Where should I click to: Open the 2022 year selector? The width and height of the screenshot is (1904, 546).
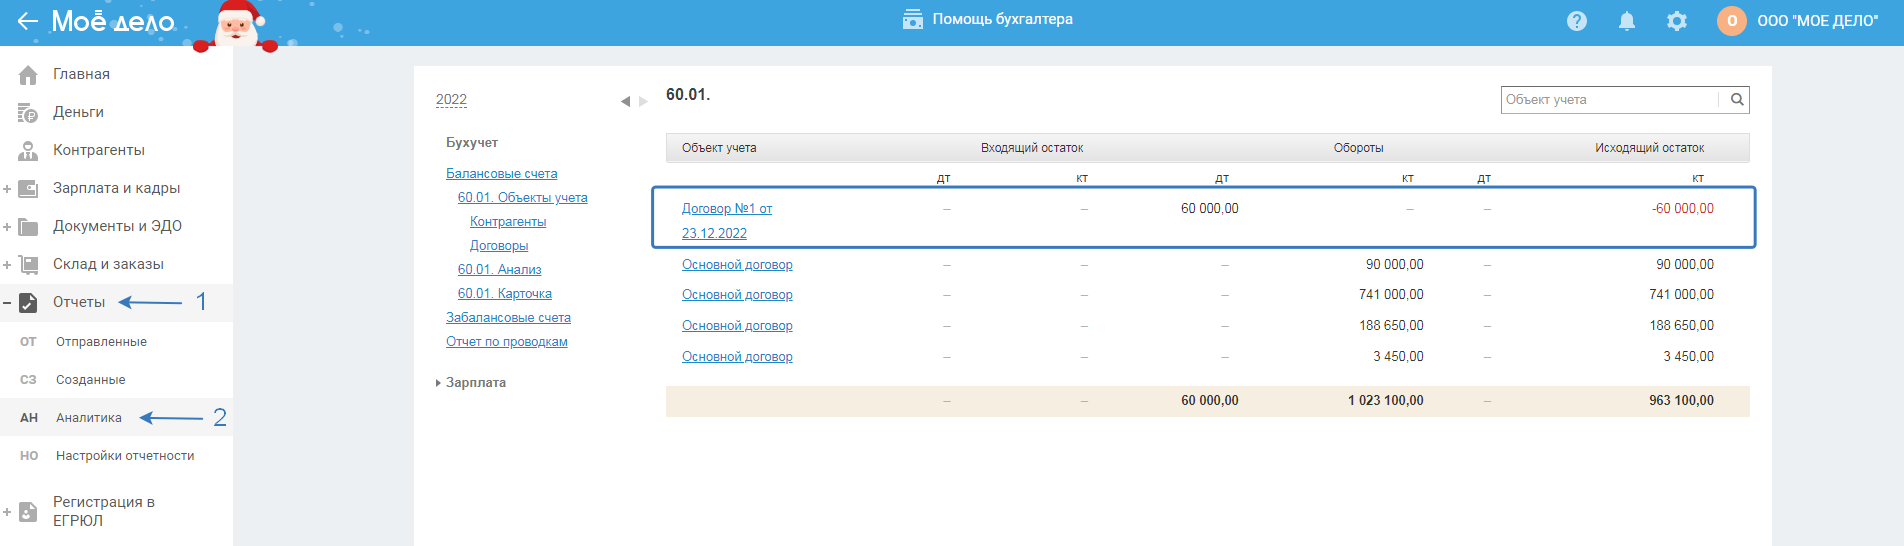tap(451, 99)
